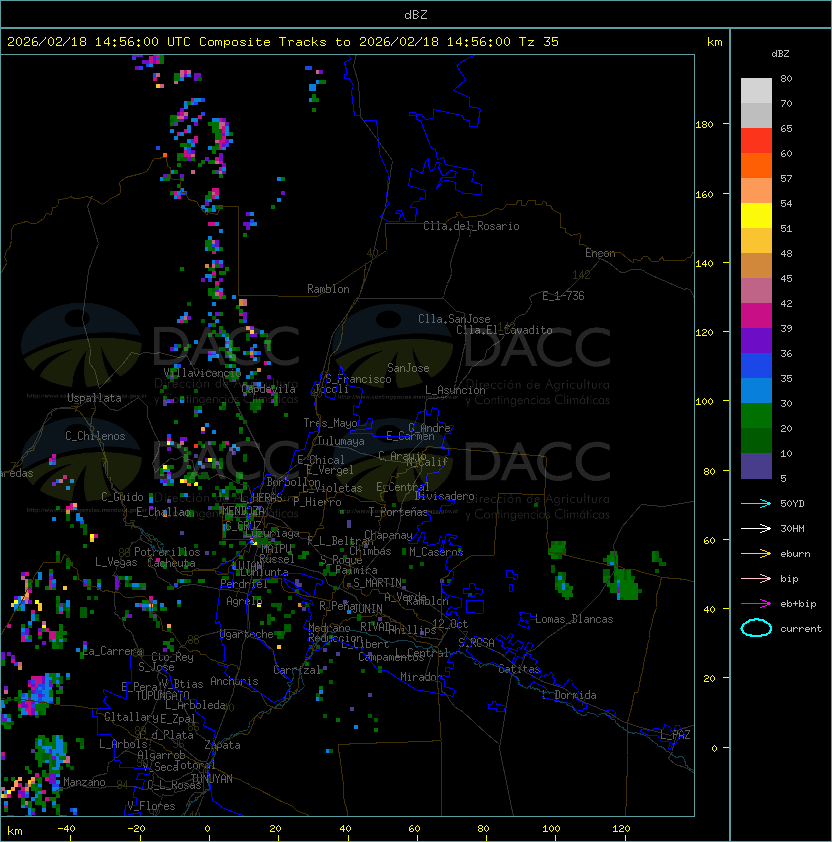Click the 'Encon' map label
Screen dimensions: 832x842
tap(600, 253)
